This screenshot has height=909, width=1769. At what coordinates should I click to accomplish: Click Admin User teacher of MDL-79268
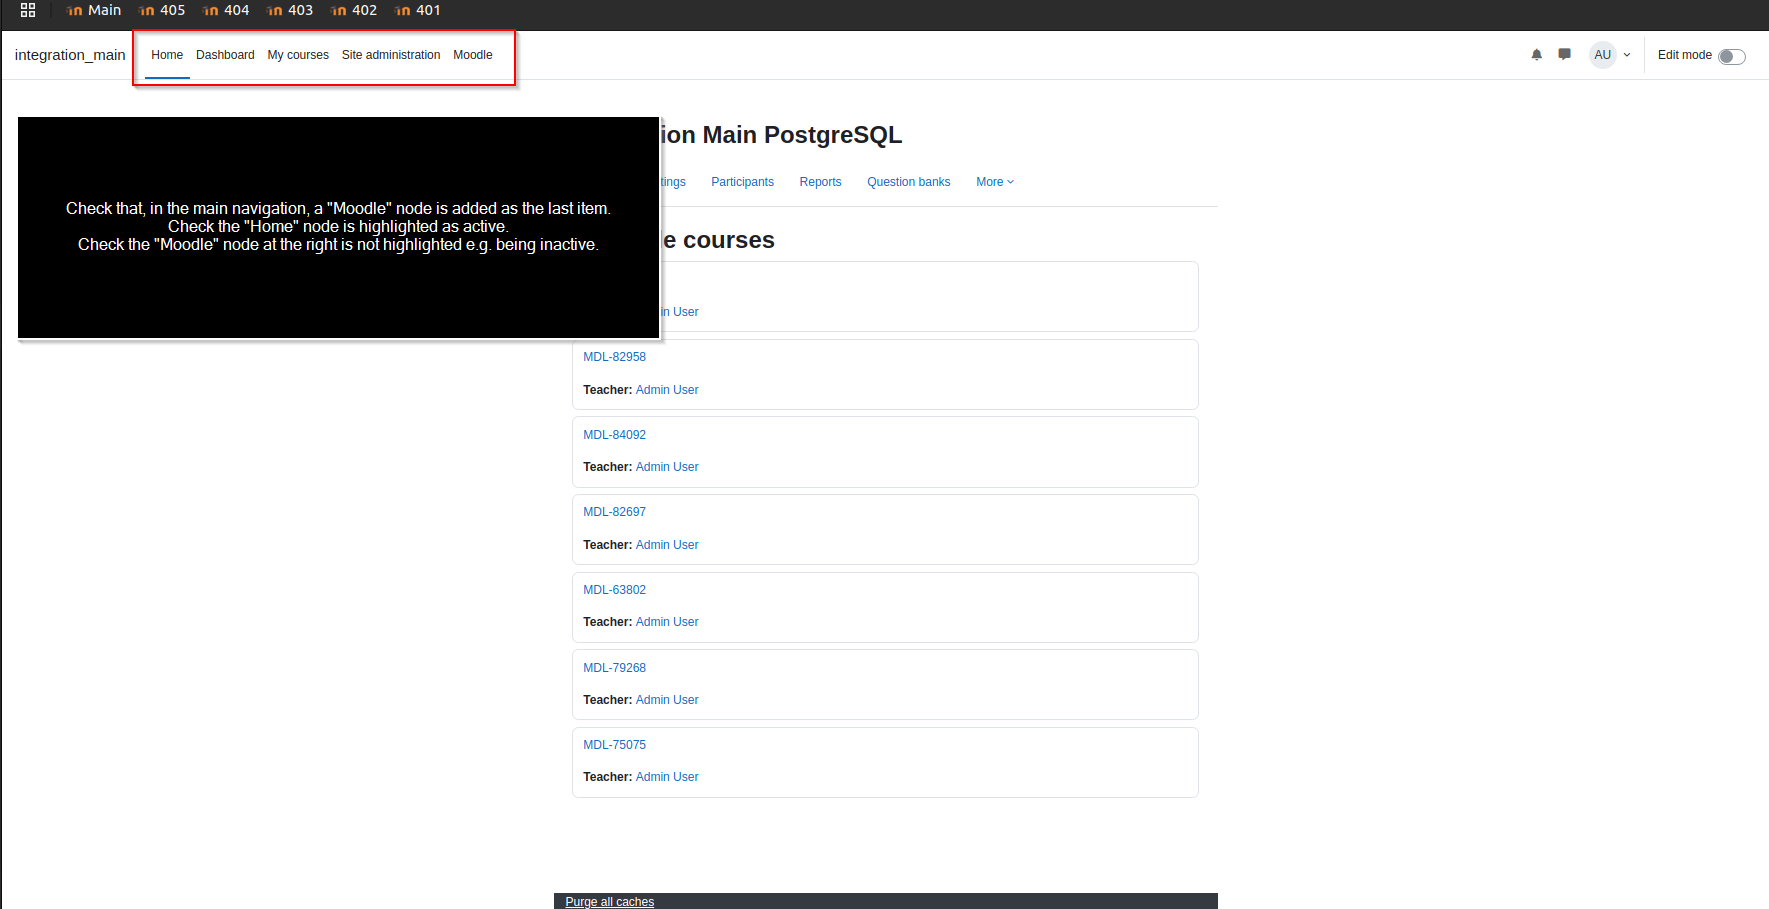click(x=667, y=700)
